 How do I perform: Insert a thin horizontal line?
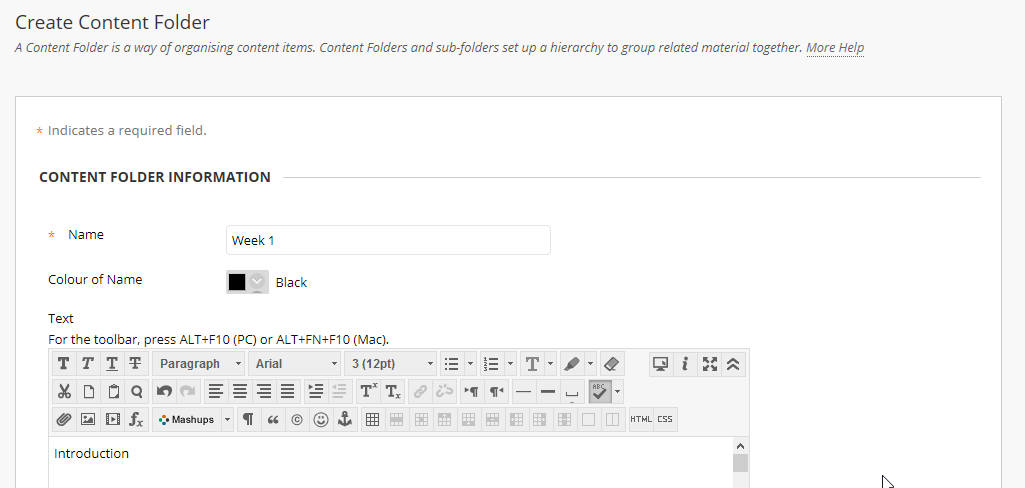pos(524,392)
